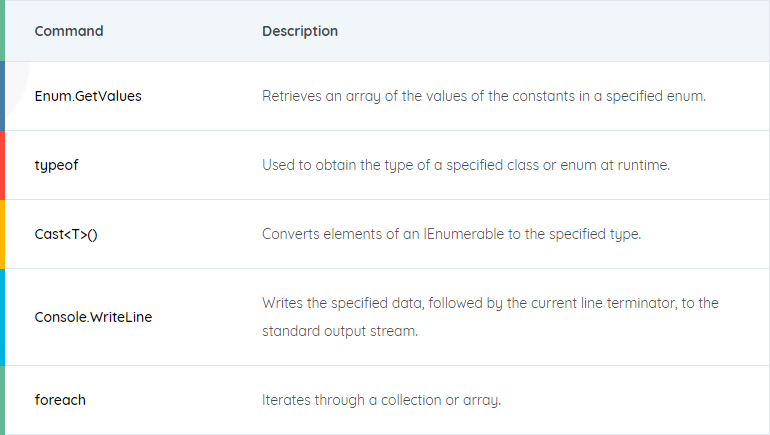This screenshot has width=770, height=435.
Task: Select the foreach command cell
Action: (x=60, y=400)
